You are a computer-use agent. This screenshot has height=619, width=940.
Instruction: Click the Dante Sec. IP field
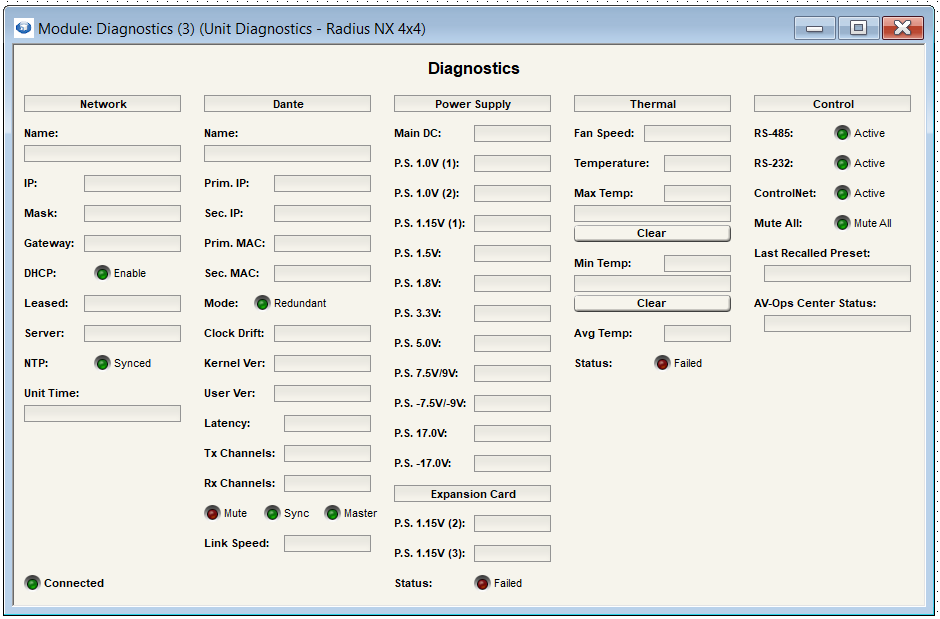[323, 213]
